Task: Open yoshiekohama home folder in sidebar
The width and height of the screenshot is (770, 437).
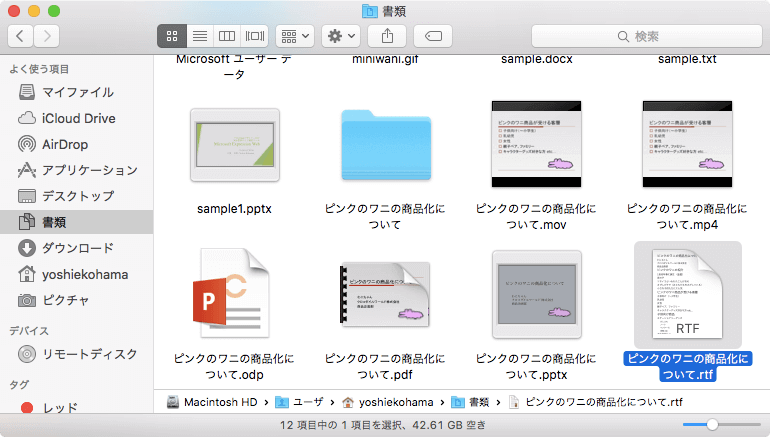Action: point(77,274)
